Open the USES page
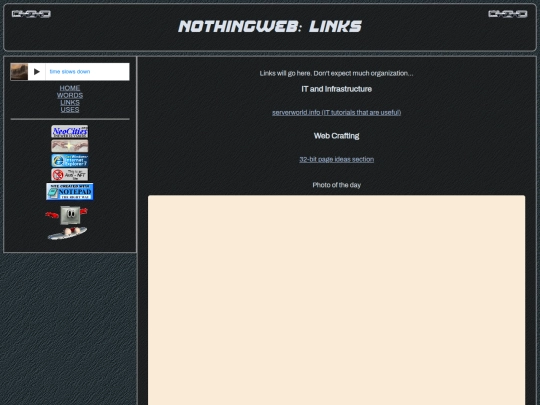This screenshot has width=540, height=405. [x=70, y=110]
